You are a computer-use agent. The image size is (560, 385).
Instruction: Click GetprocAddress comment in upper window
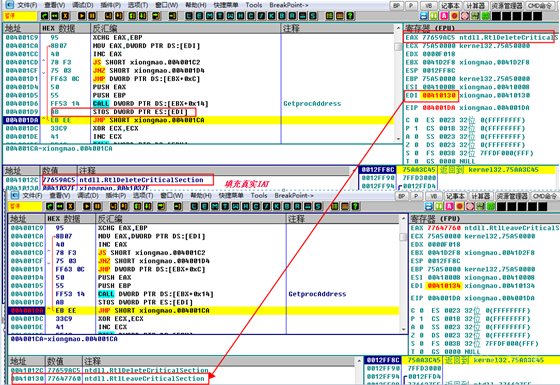(312, 104)
